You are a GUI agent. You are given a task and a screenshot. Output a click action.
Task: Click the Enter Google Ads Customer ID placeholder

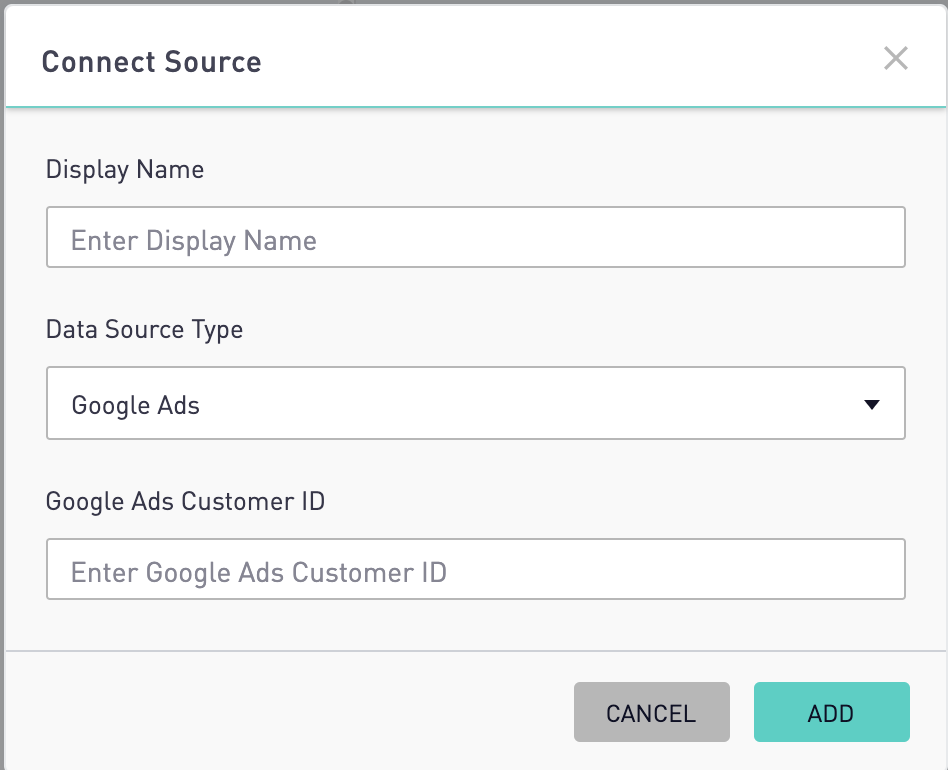point(259,572)
